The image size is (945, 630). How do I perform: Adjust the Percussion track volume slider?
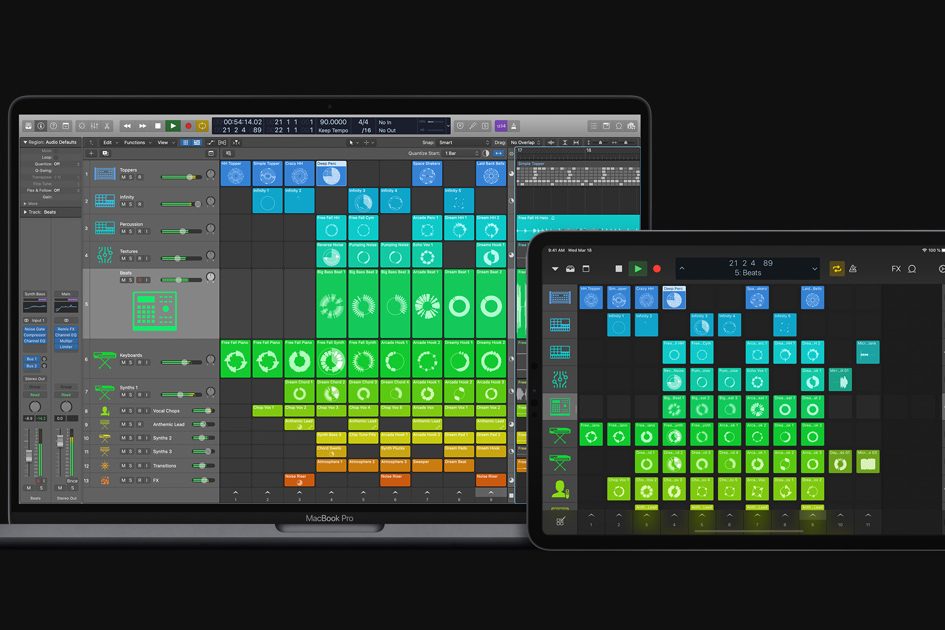tap(180, 231)
